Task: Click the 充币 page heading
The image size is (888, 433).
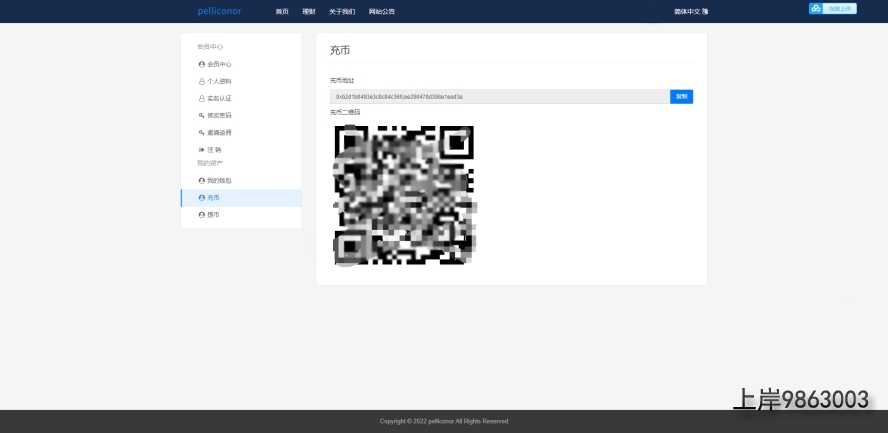Action: click(340, 50)
